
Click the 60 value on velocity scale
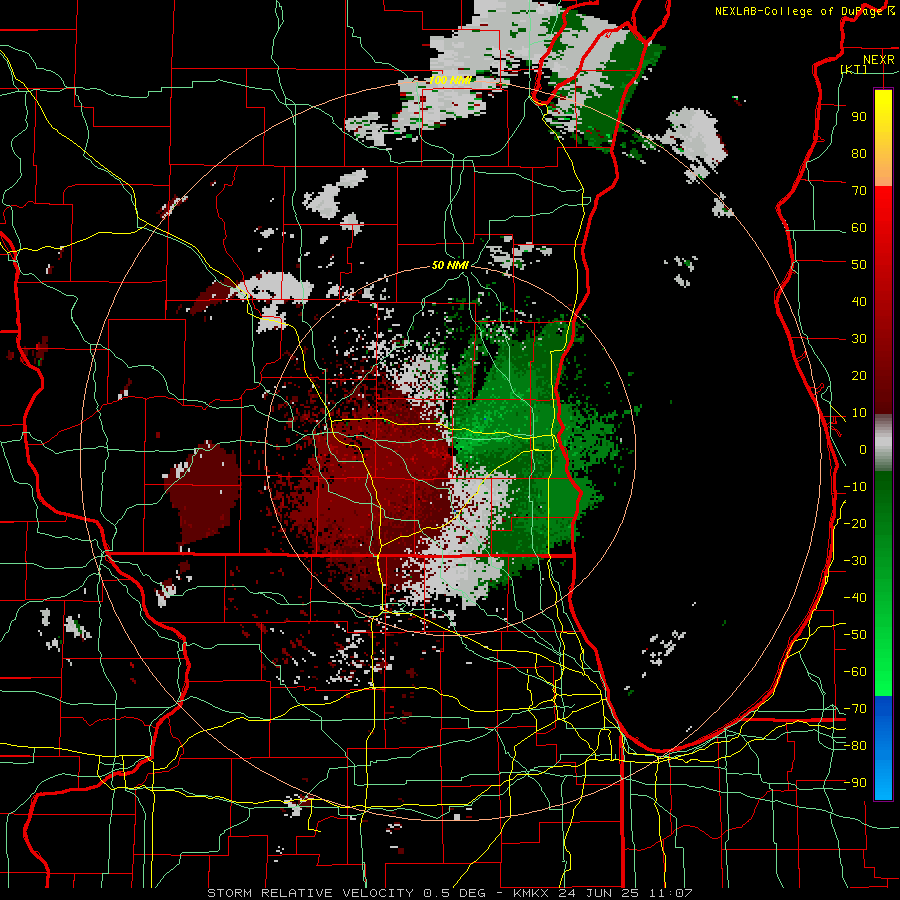[x=859, y=227]
